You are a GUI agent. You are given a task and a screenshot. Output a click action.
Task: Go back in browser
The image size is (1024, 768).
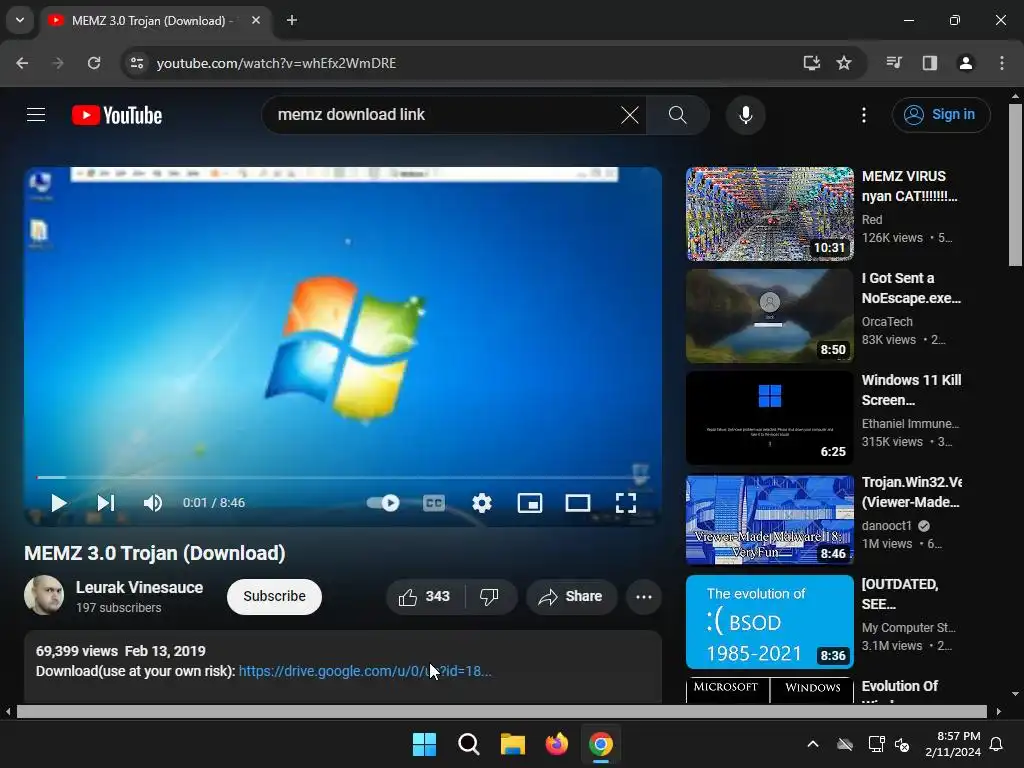coord(22,63)
